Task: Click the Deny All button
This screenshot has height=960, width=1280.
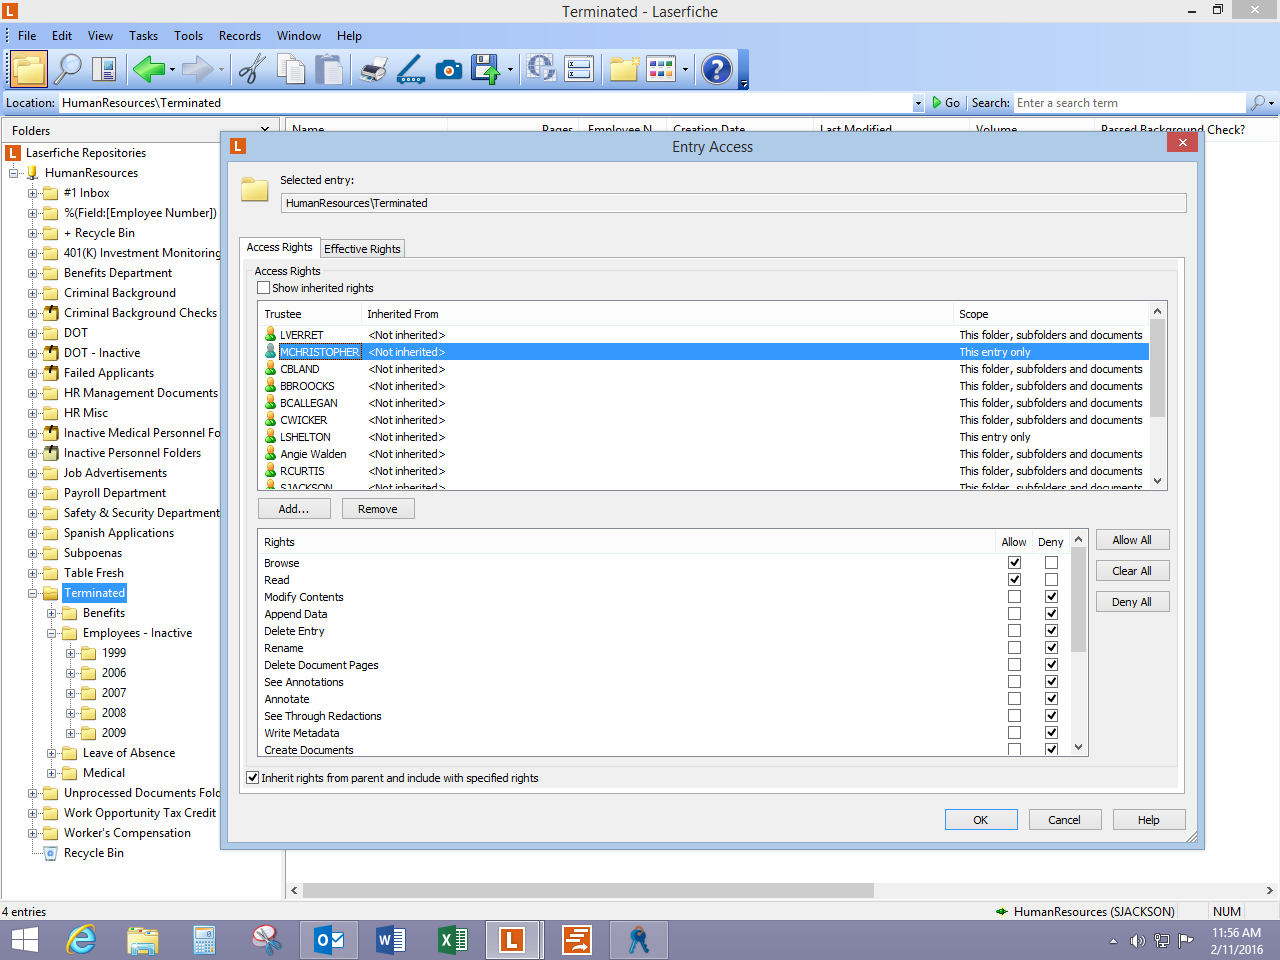Action: [1132, 602]
